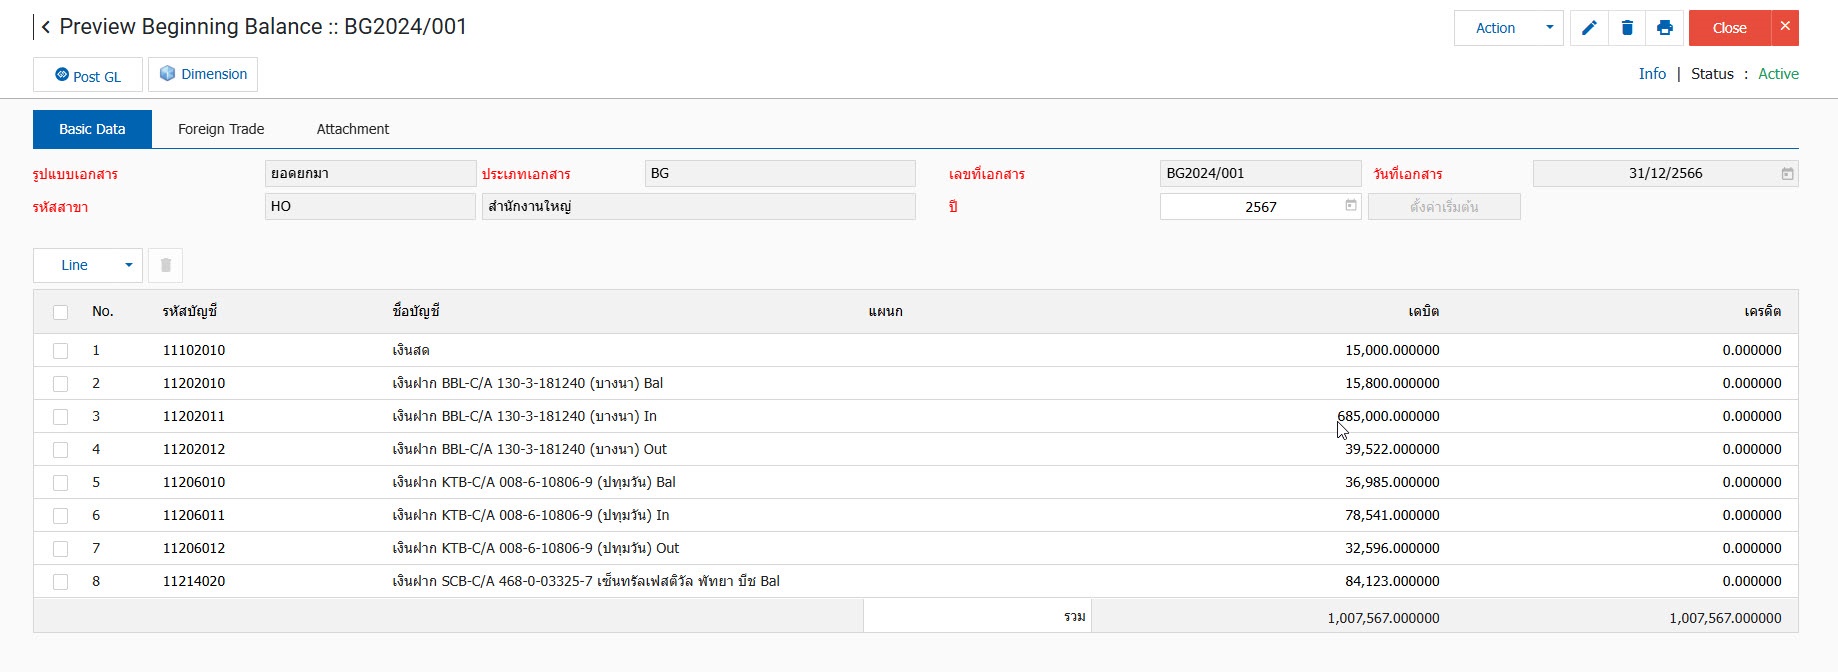Click the trash delete icon in header
The width and height of the screenshot is (1838, 672).
pyautogui.click(x=1627, y=28)
